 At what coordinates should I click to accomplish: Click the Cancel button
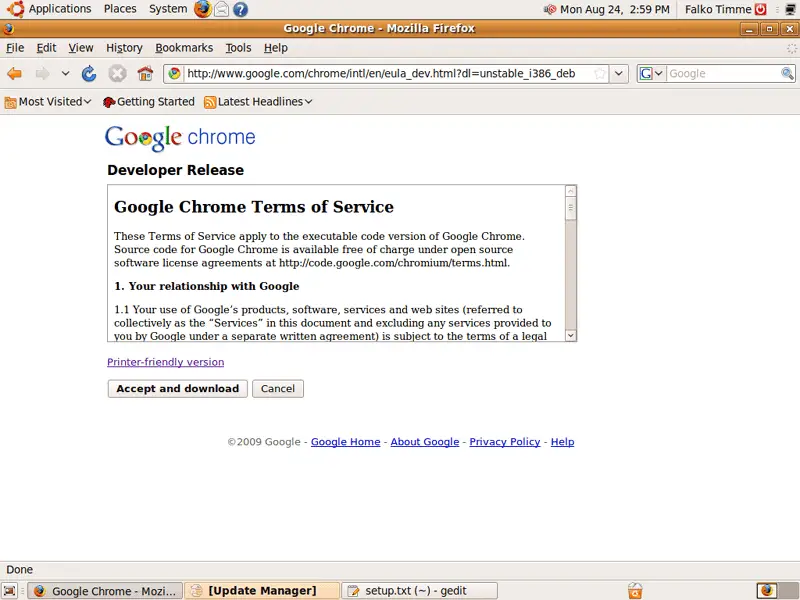click(x=278, y=389)
